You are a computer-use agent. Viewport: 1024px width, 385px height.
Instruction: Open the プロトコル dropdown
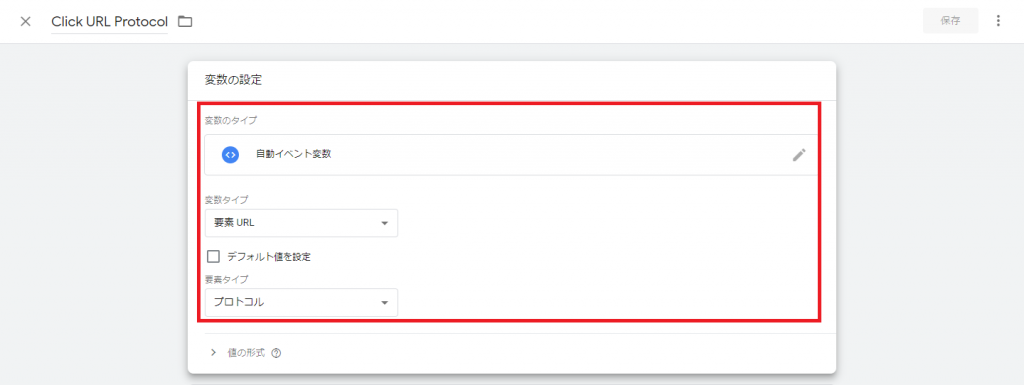pyautogui.click(x=301, y=303)
